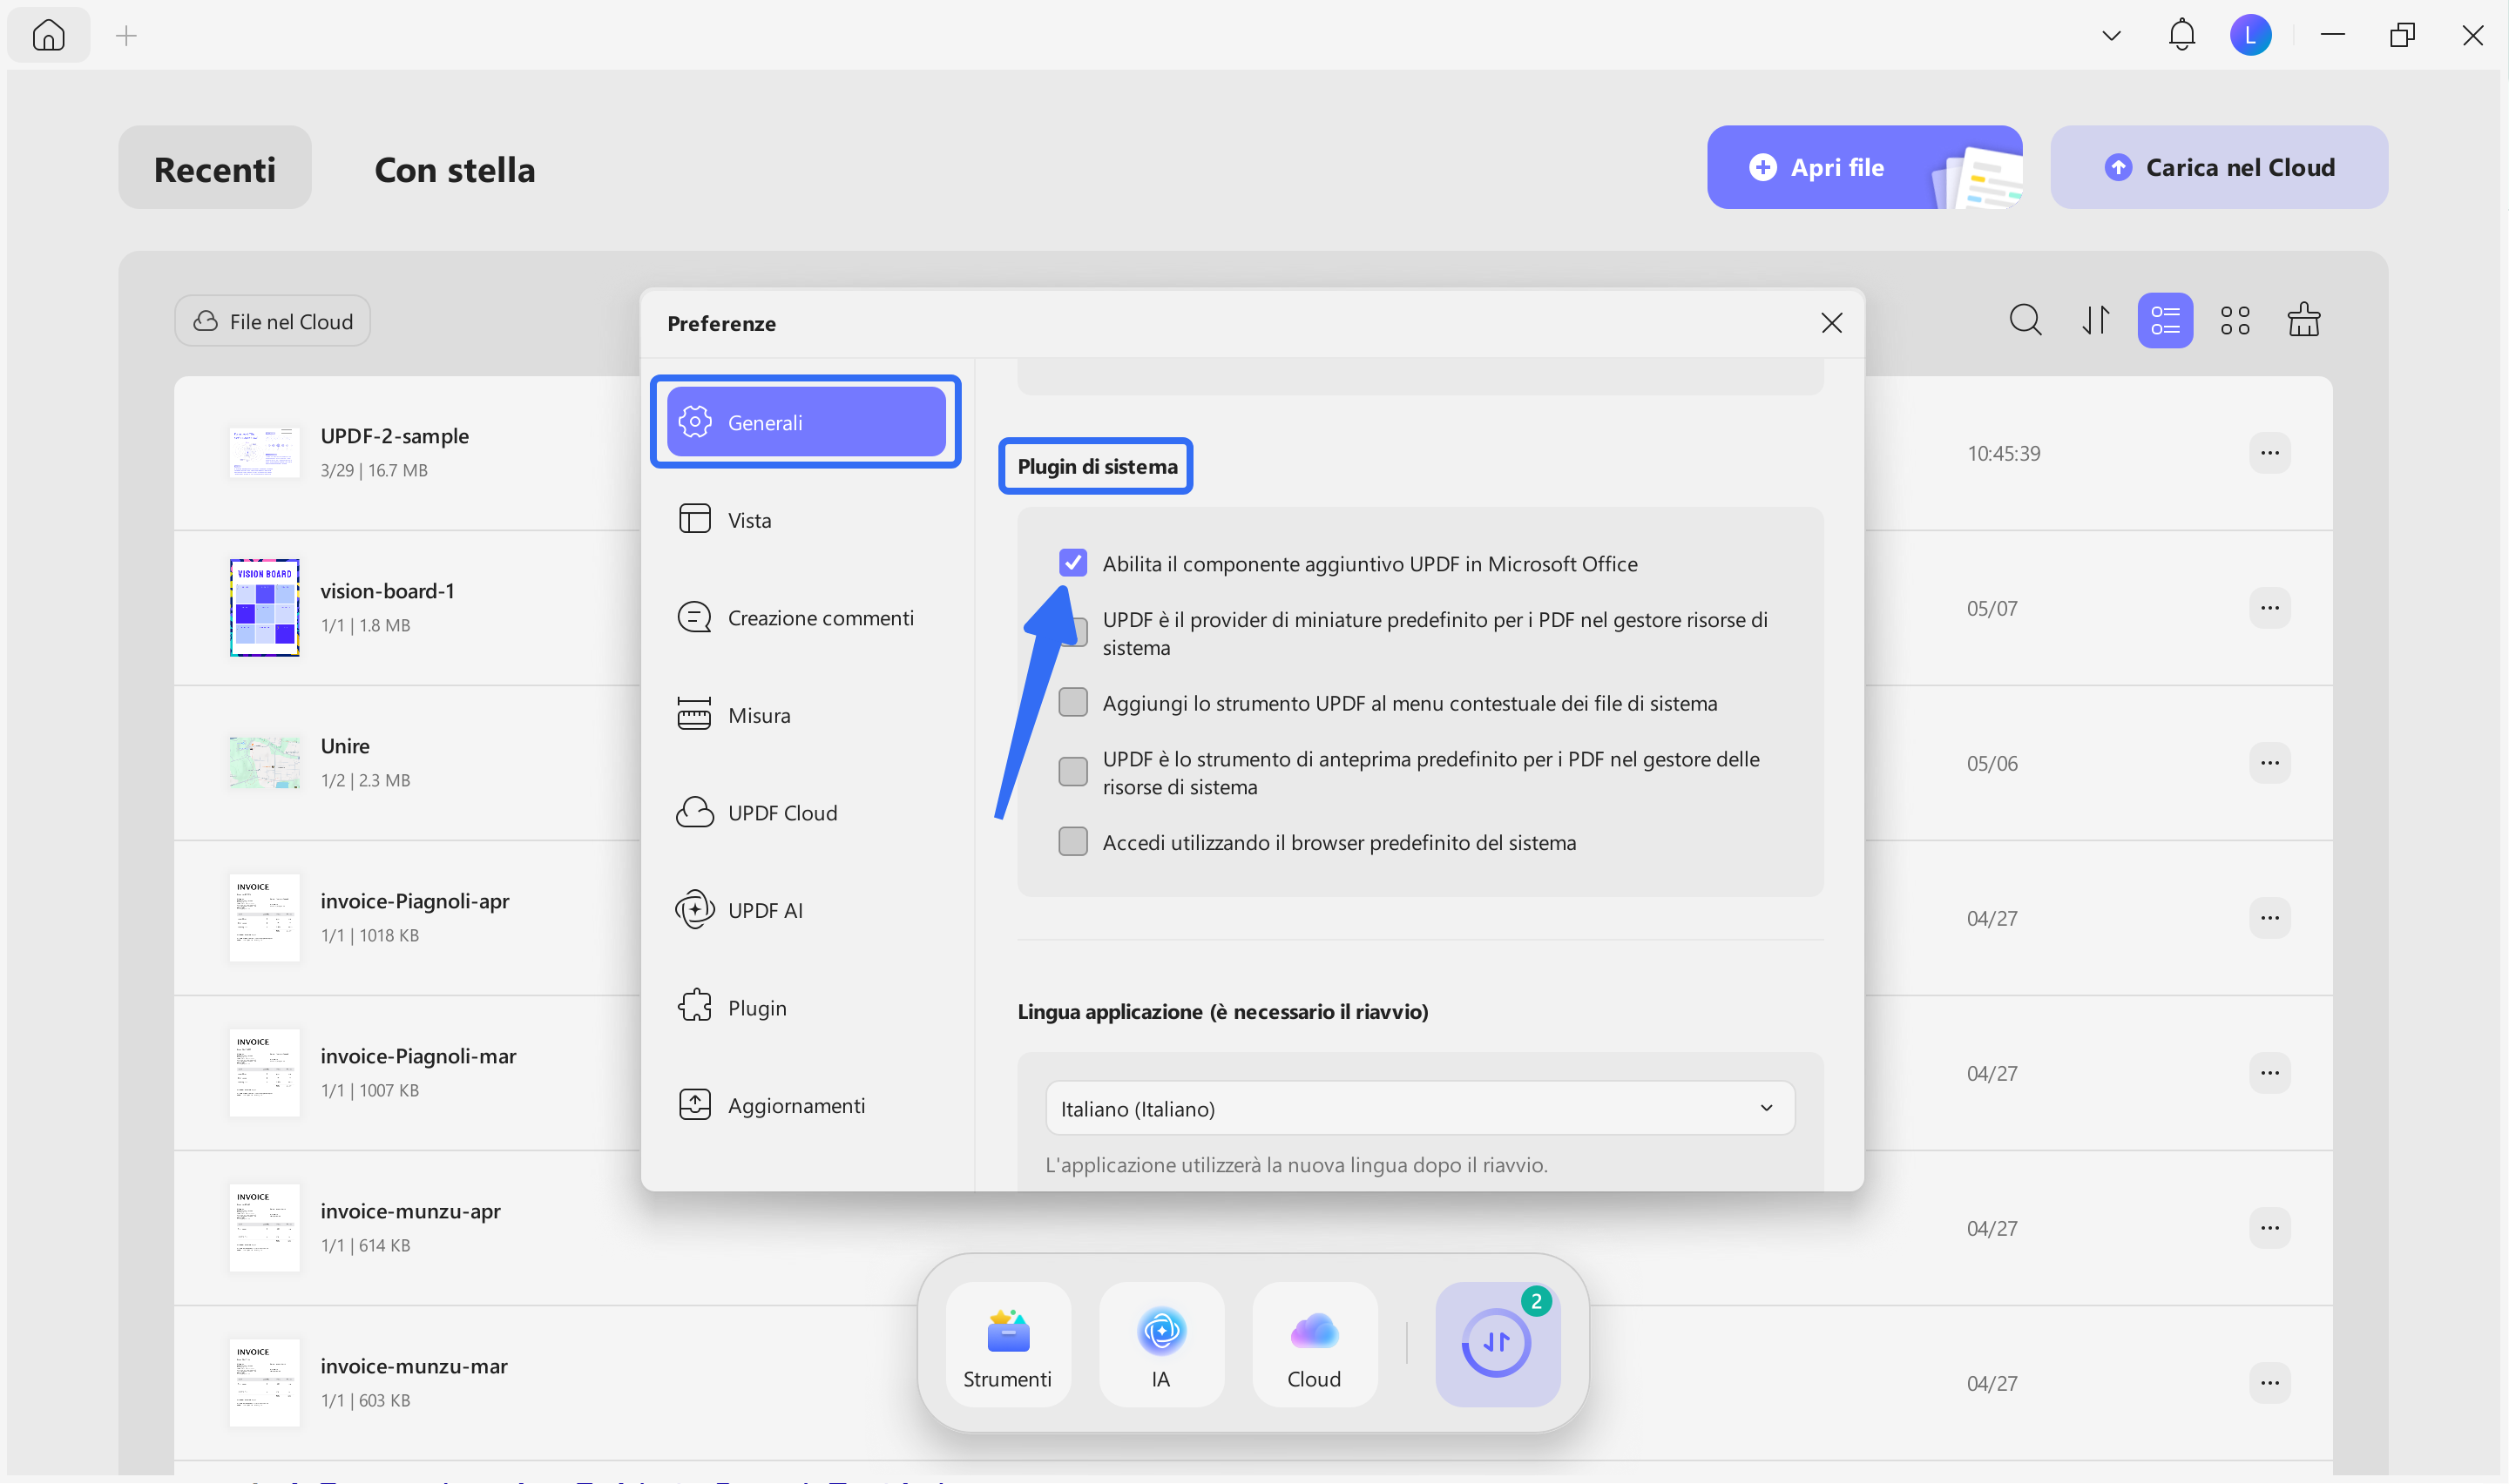This screenshot has height=1484, width=2509.
Task: Switch to list view icon
Action: tap(2165, 320)
